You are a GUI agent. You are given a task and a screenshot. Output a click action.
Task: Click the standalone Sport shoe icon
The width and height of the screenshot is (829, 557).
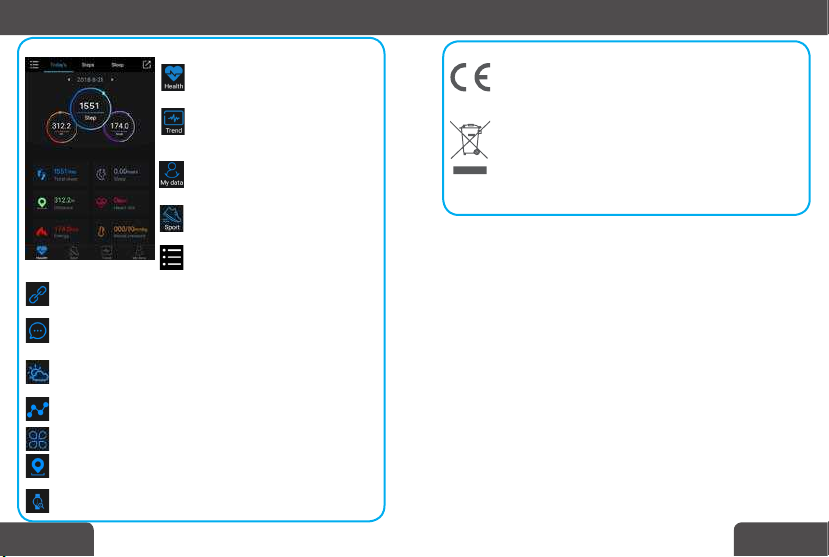pos(172,218)
